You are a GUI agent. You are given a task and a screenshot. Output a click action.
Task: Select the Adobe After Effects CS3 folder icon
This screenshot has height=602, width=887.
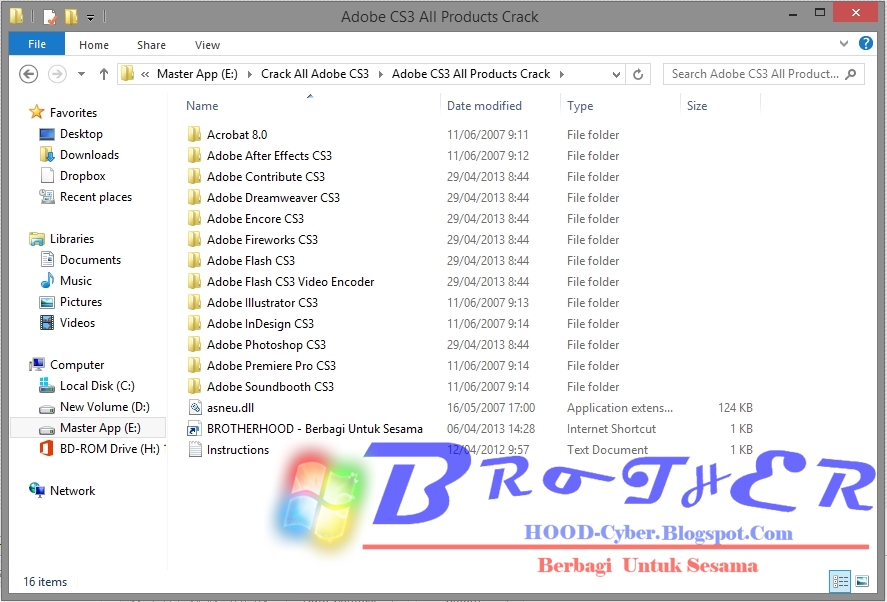tap(194, 155)
